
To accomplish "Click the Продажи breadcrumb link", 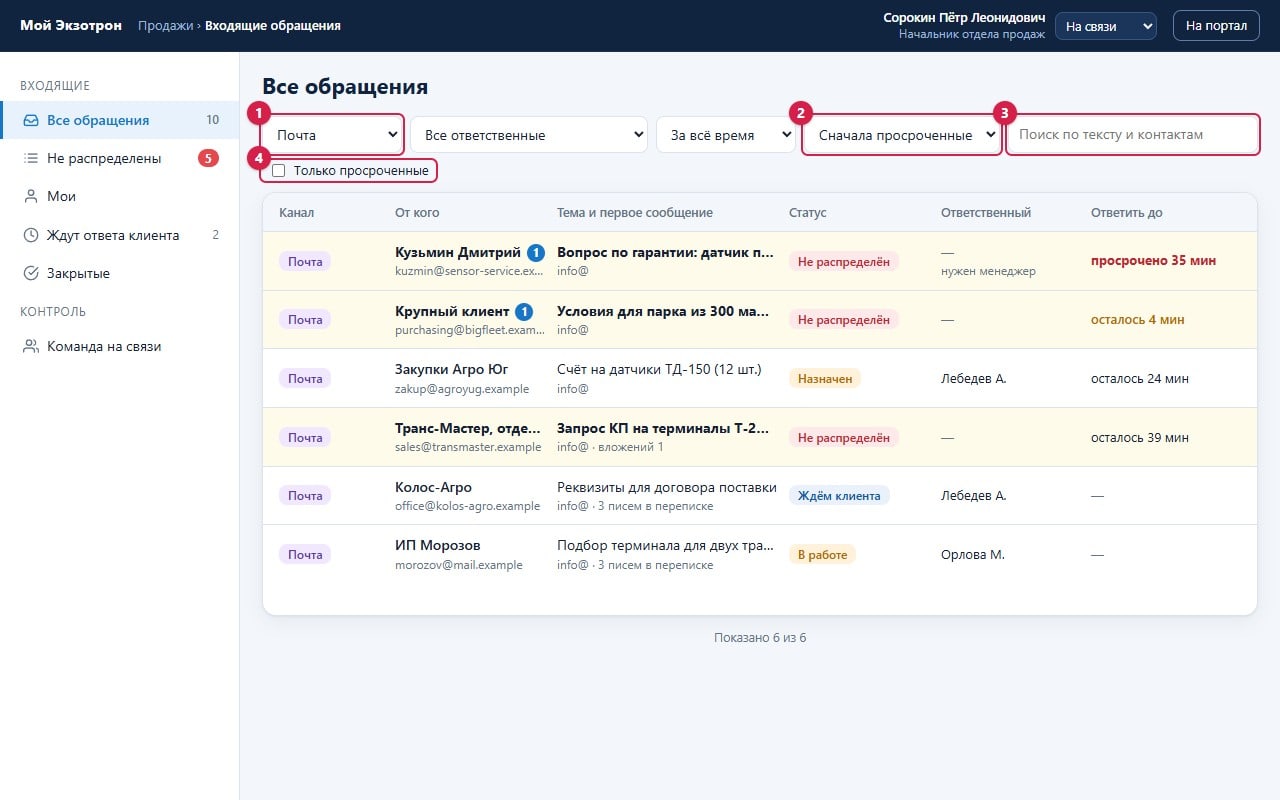I will (165, 26).
